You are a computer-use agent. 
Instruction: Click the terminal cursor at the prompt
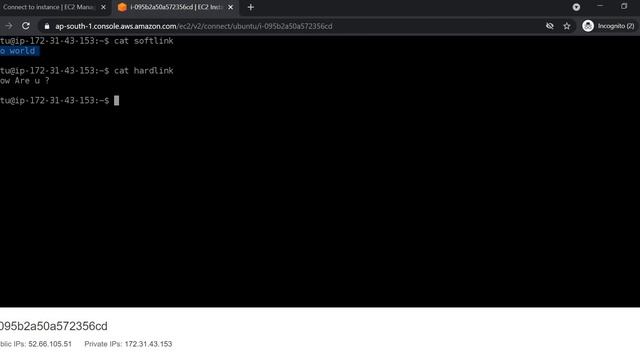(116, 100)
